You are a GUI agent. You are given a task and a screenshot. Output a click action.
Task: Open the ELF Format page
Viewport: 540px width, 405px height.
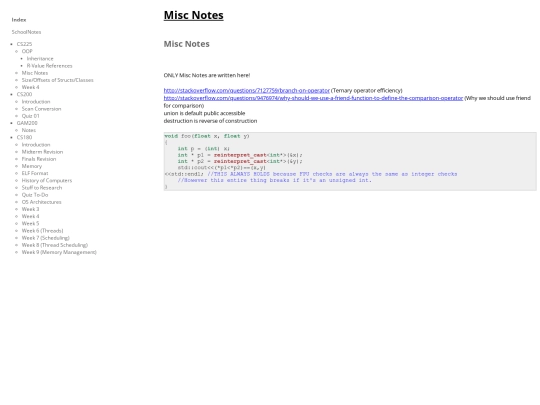point(35,173)
